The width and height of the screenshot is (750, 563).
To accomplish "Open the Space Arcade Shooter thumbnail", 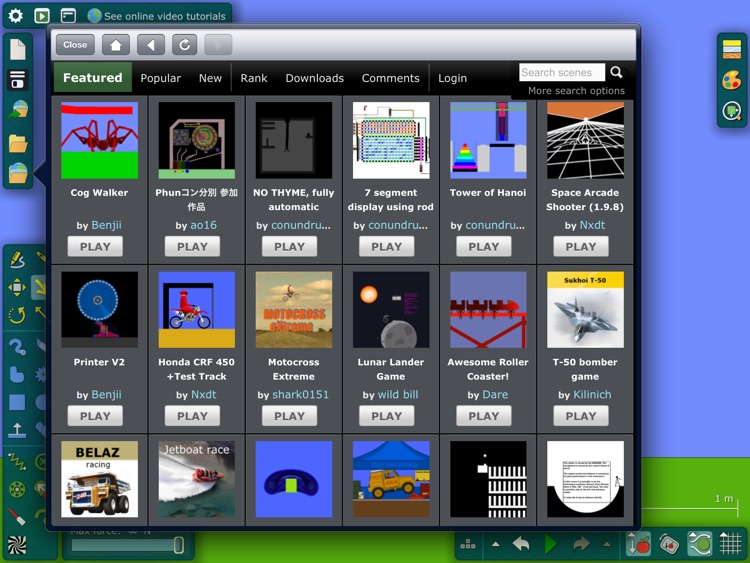I will 585,141.
